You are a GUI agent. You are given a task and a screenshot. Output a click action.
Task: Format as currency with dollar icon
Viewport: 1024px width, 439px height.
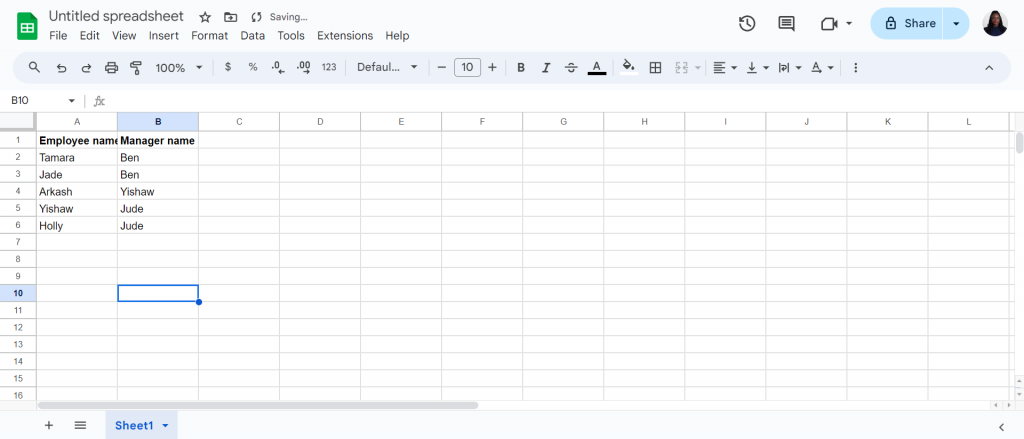[227, 67]
